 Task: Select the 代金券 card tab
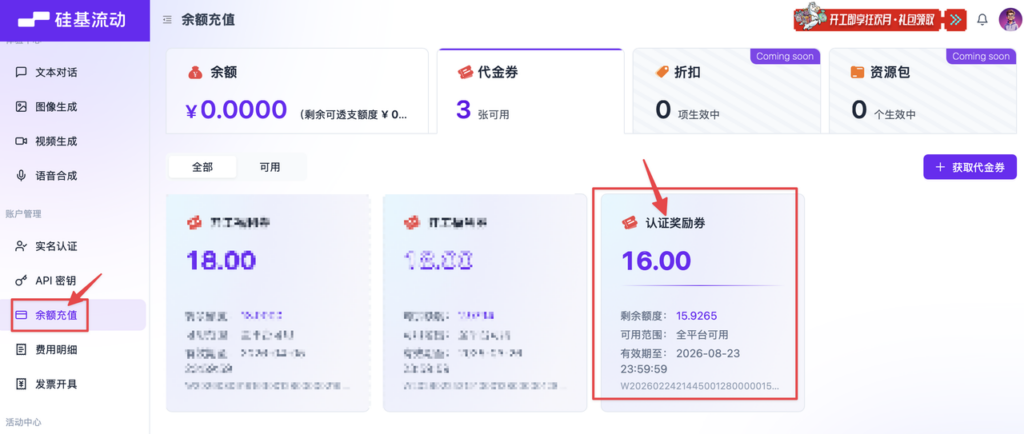(530, 90)
